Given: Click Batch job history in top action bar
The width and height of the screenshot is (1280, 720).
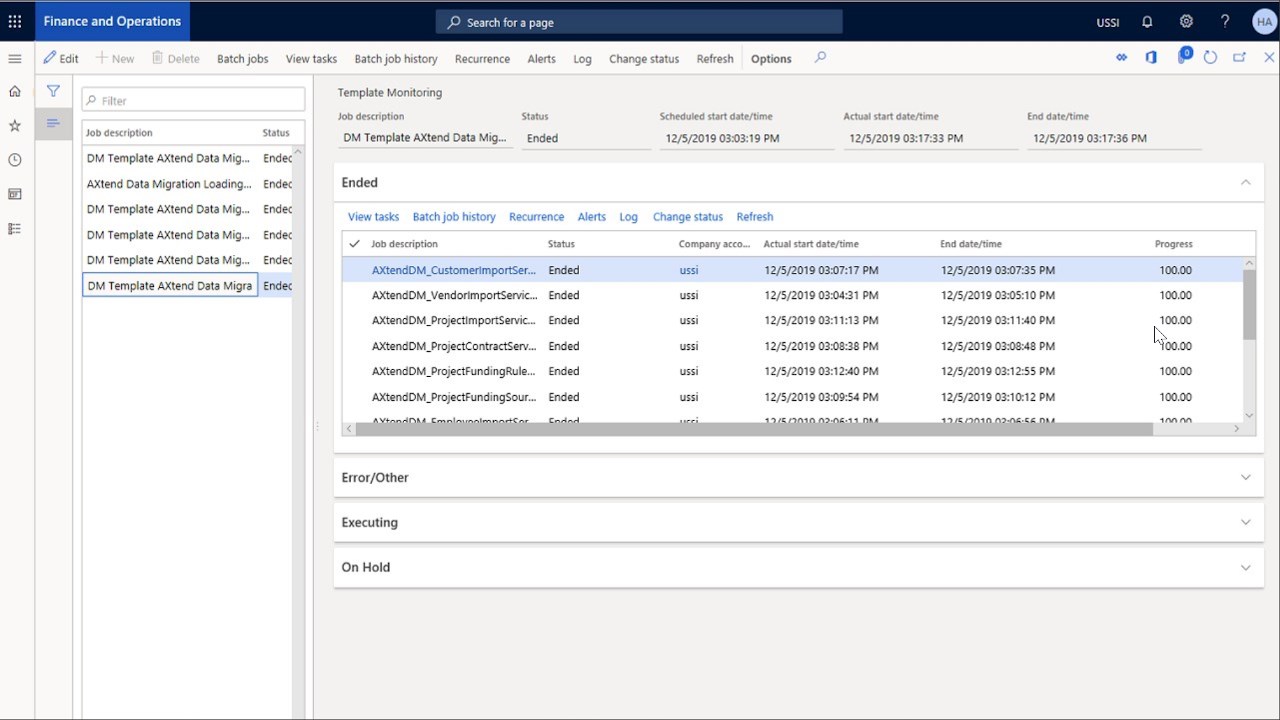Looking at the screenshot, I should point(396,59).
